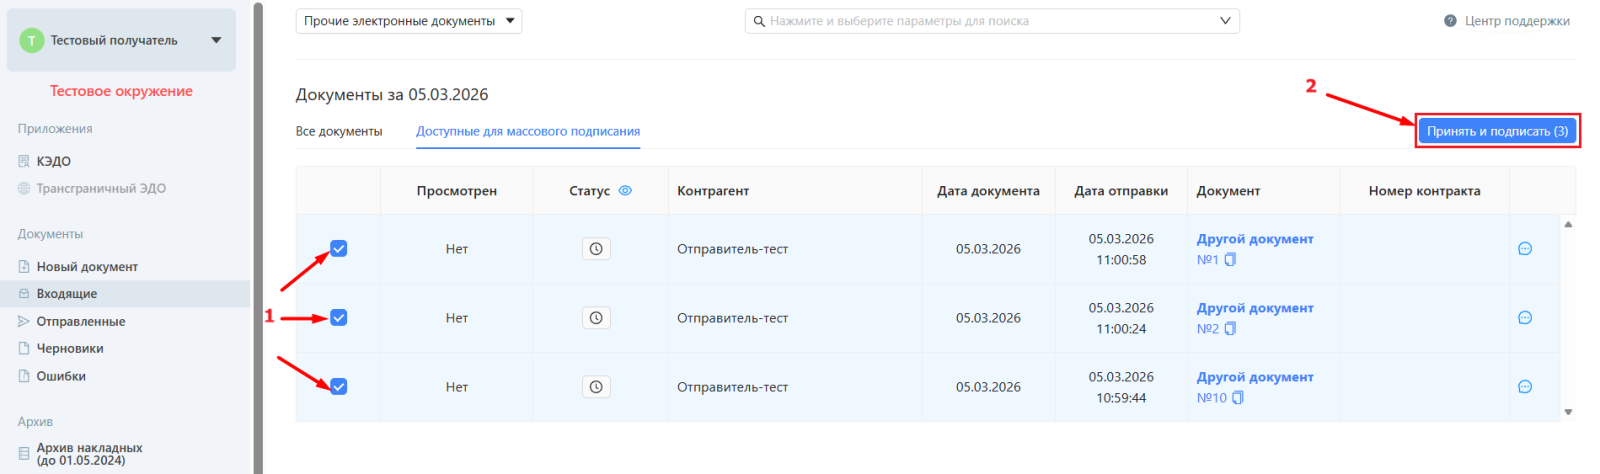Uncheck checkbox for document sent at 10:59:44
The width and height of the screenshot is (1600, 474).
(x=339, y=387)
